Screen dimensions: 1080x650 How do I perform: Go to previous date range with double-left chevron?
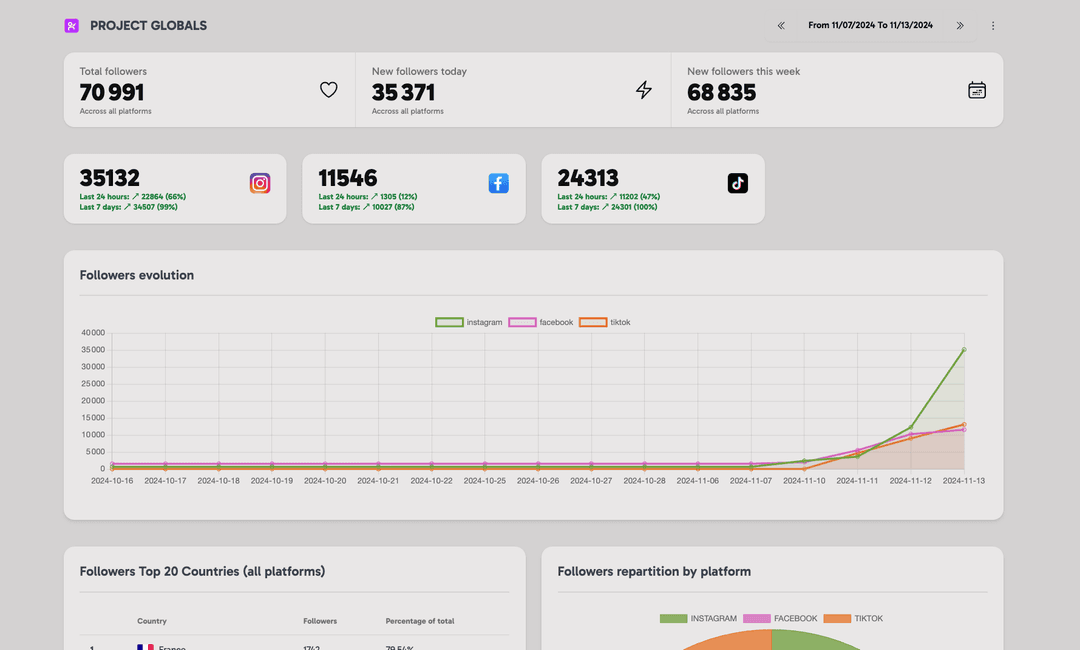tap(781, 26)
